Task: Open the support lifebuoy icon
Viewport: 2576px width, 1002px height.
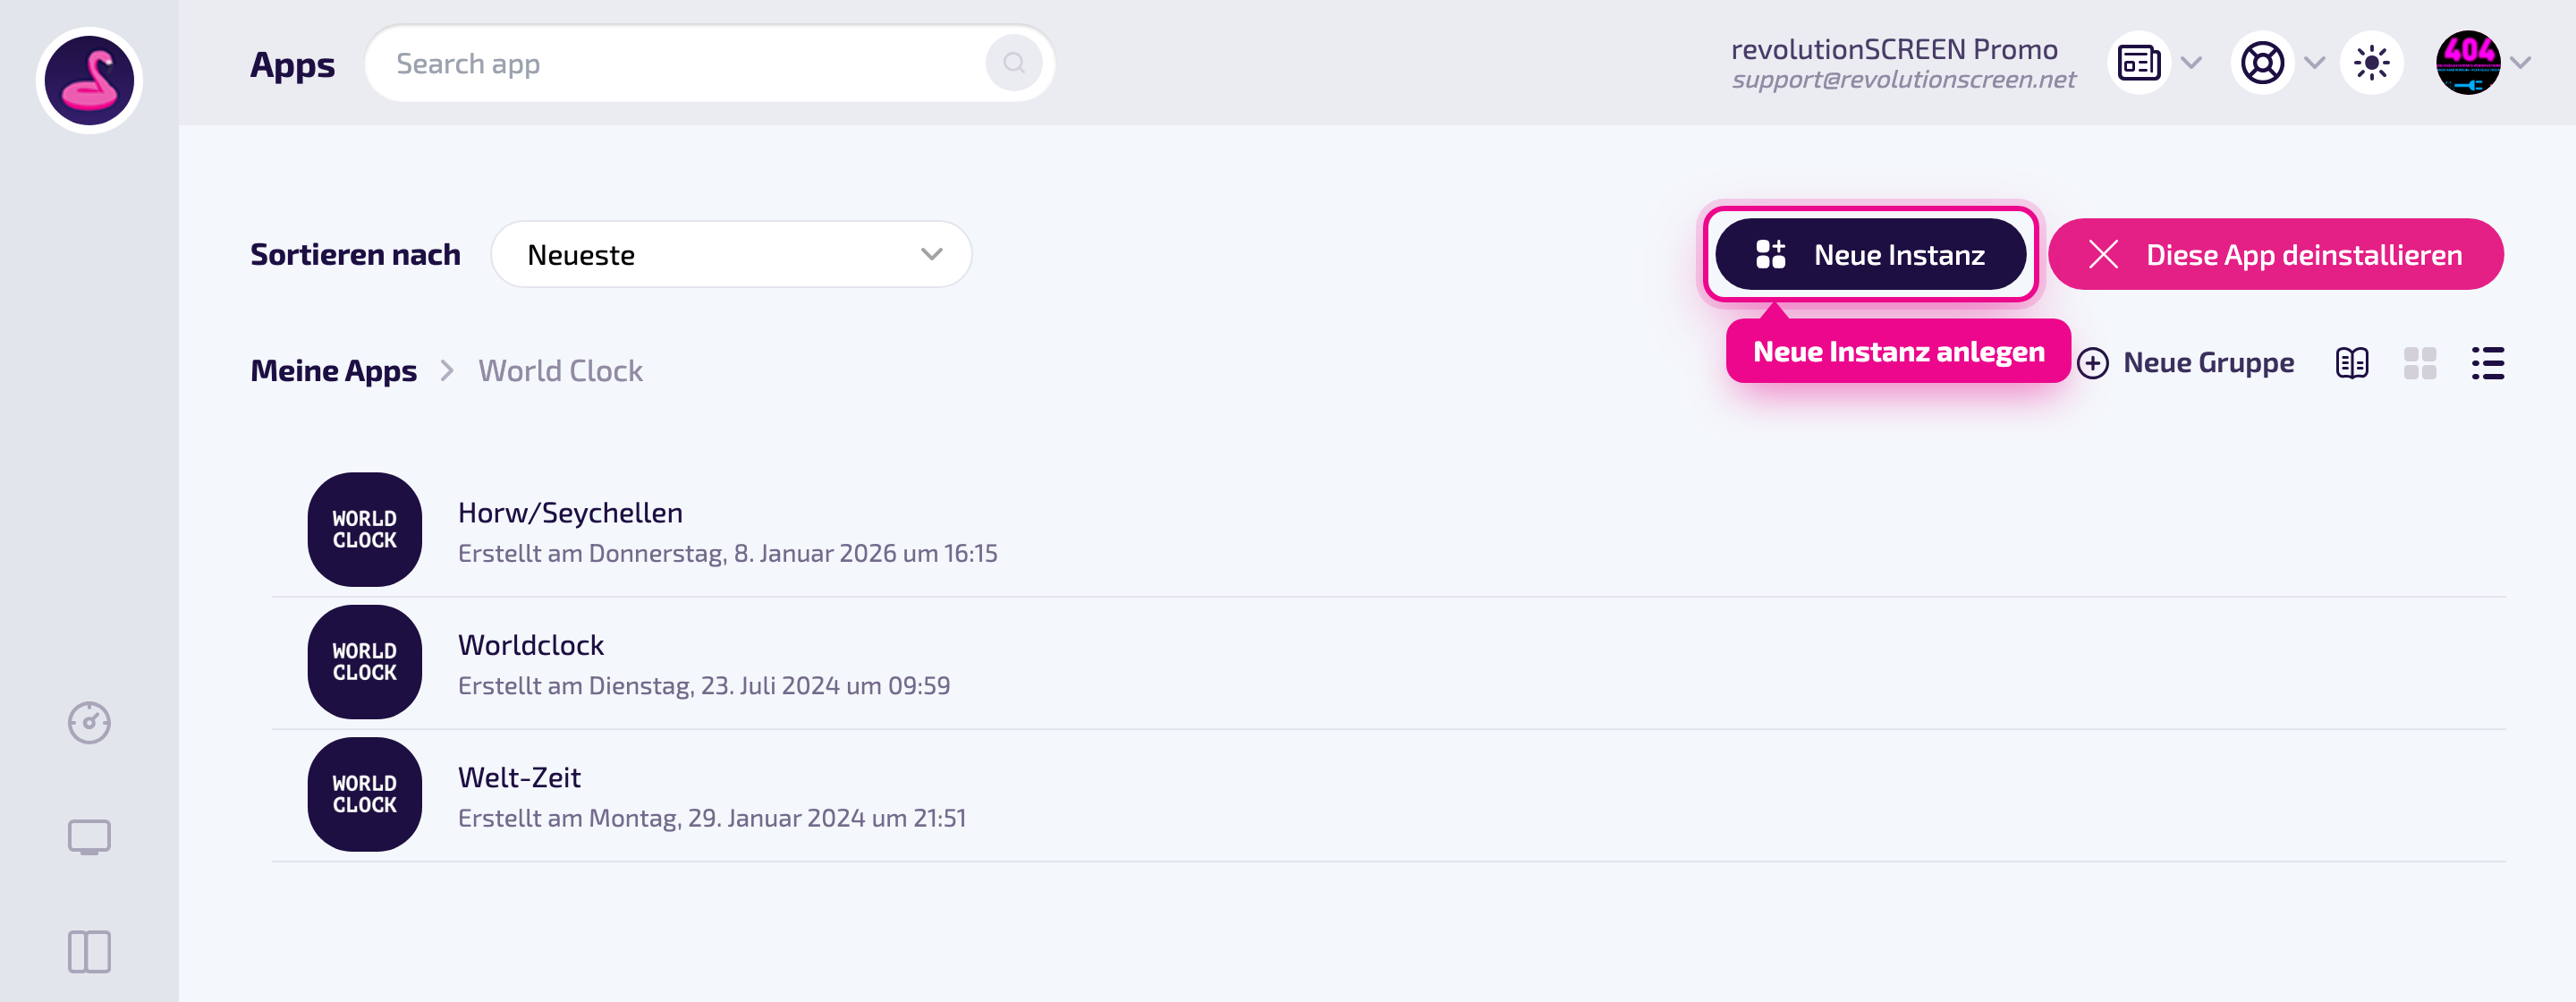Action: pyautogui.click(x=2261, y=63)
